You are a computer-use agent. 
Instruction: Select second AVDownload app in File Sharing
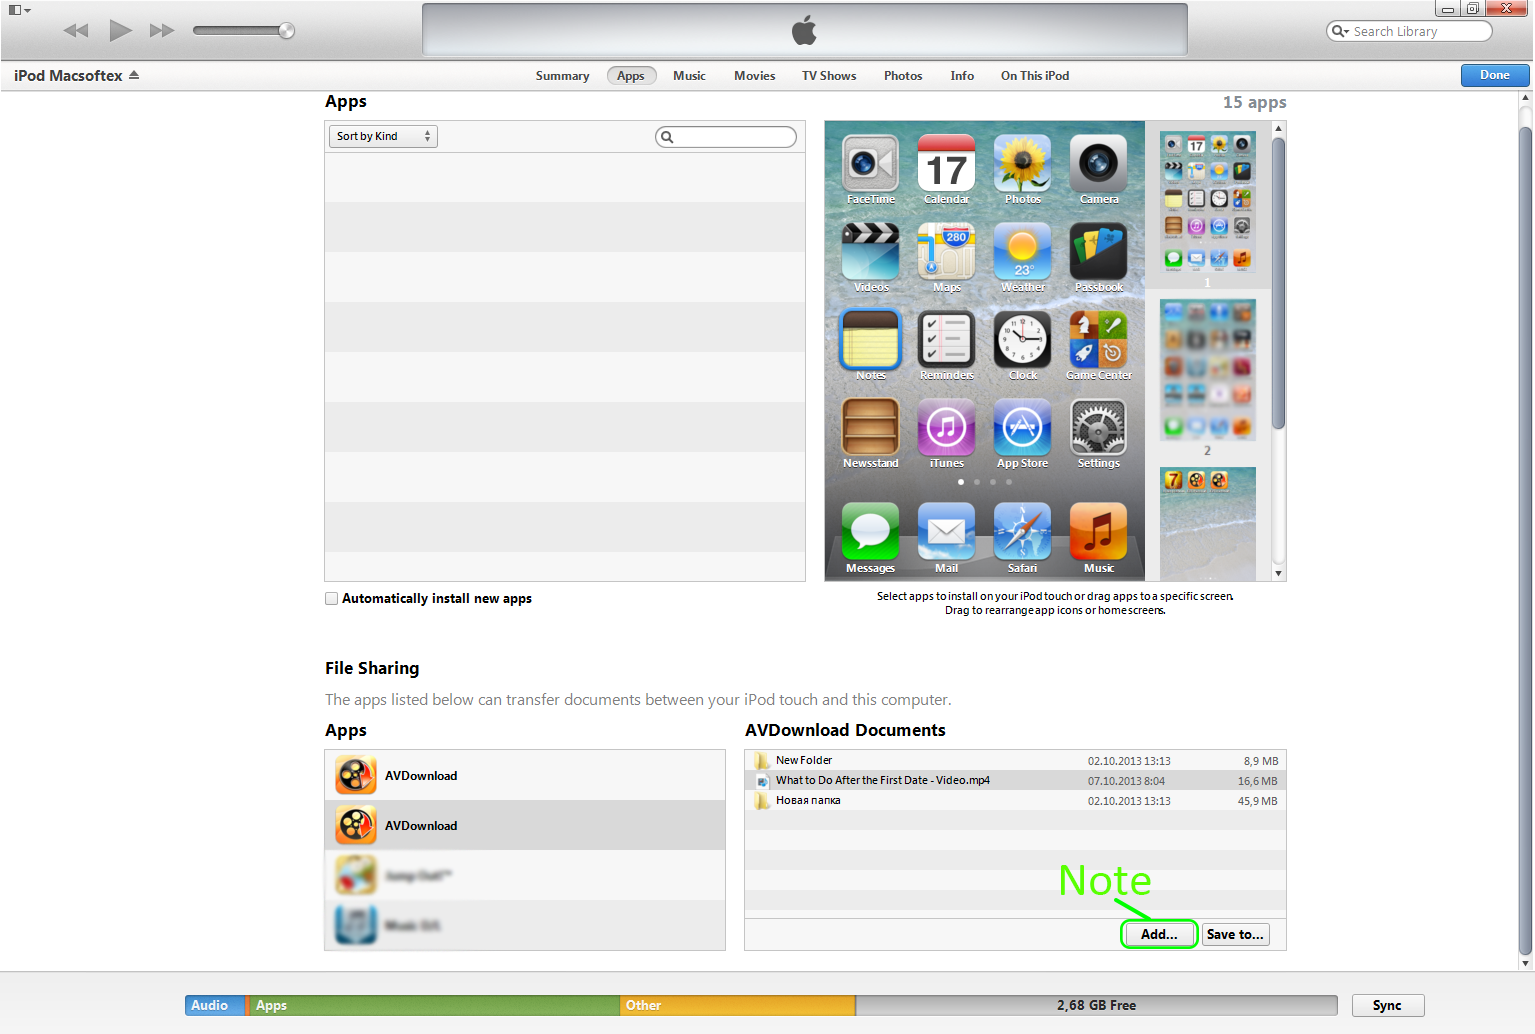click(525, 825)
